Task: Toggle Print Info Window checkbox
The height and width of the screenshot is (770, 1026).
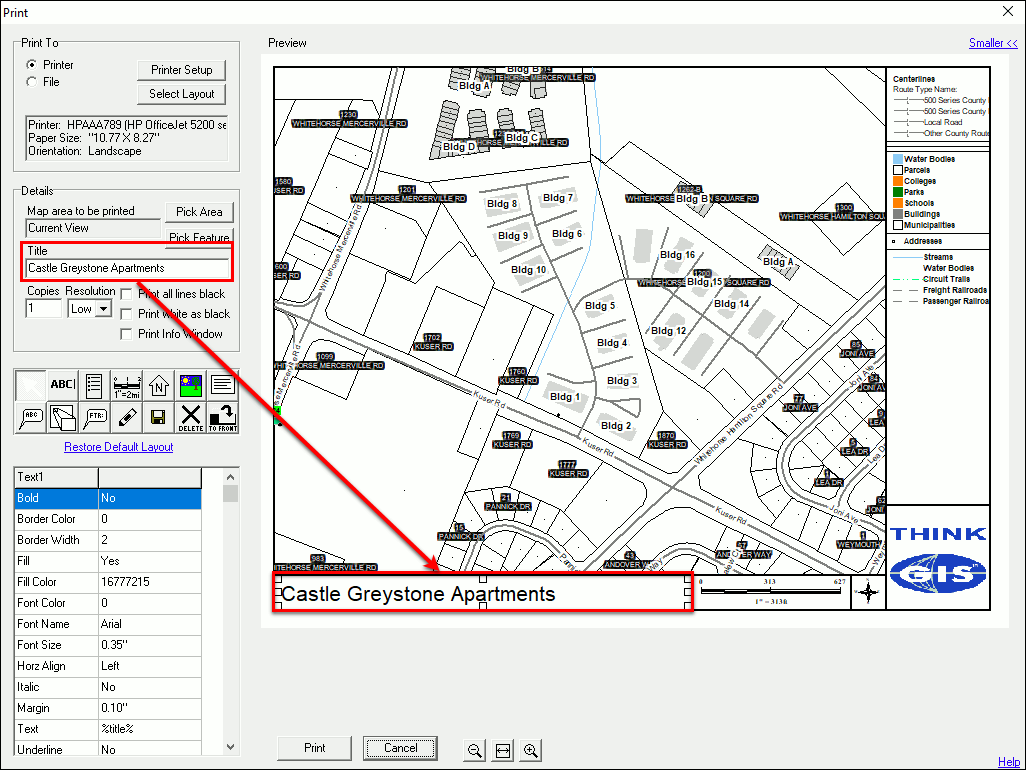Action: point(126,334)
